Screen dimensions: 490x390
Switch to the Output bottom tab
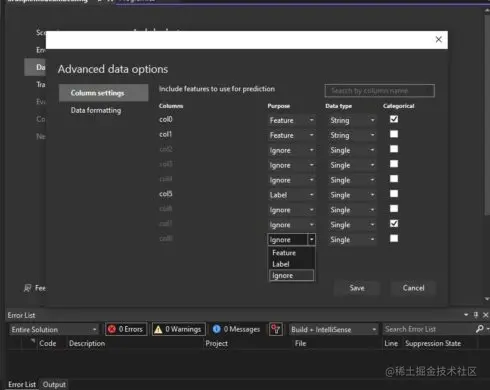54,384
